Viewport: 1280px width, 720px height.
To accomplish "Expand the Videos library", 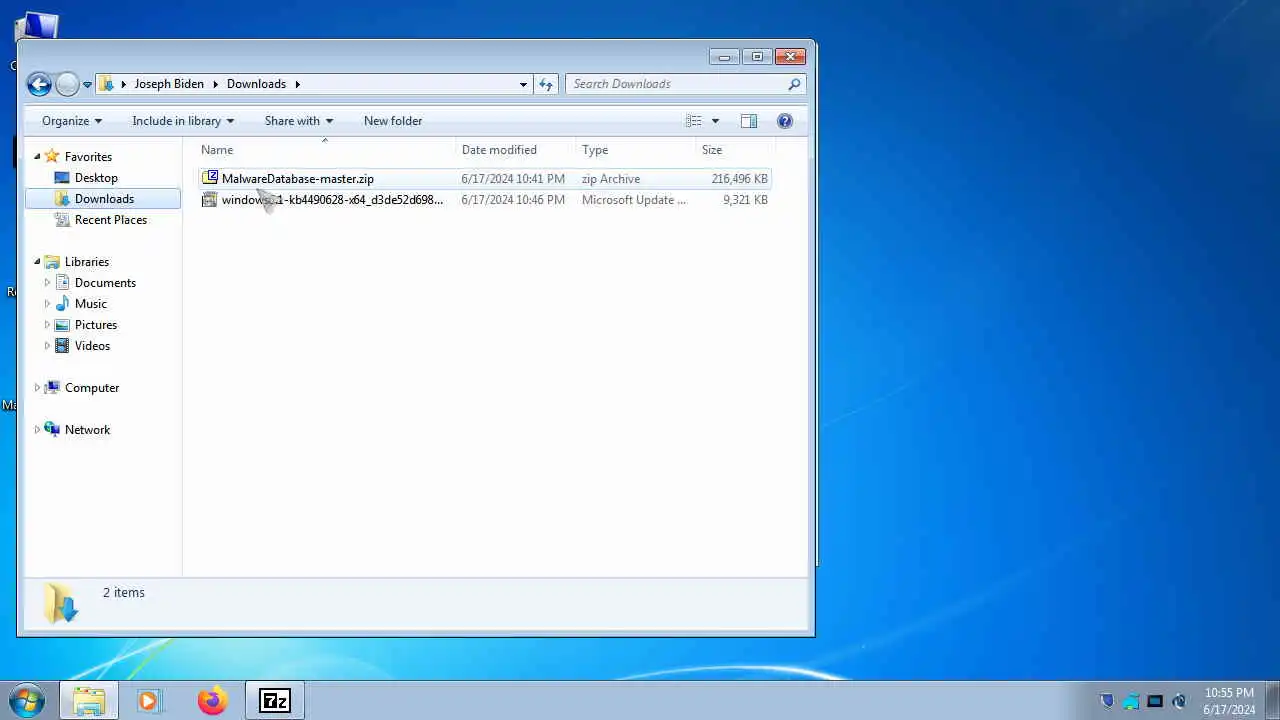I will point(46,346).
